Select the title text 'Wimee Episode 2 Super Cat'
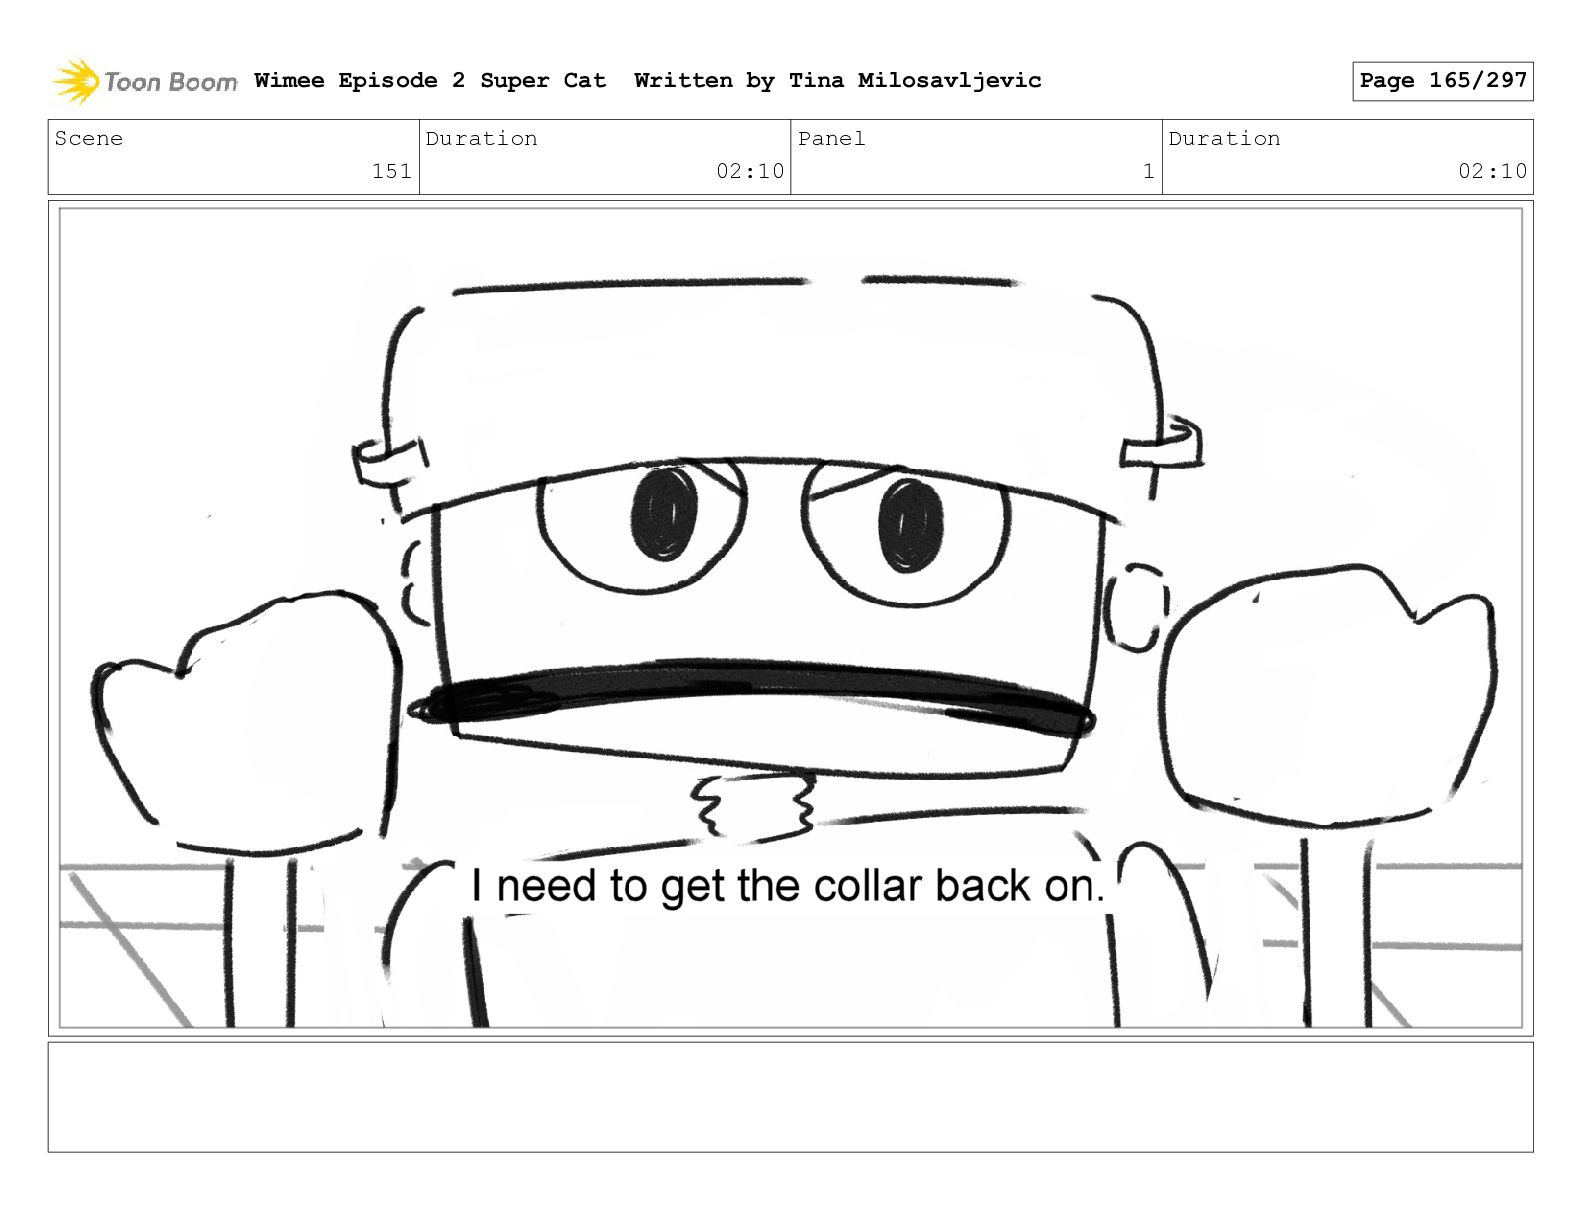 [430, 80]
